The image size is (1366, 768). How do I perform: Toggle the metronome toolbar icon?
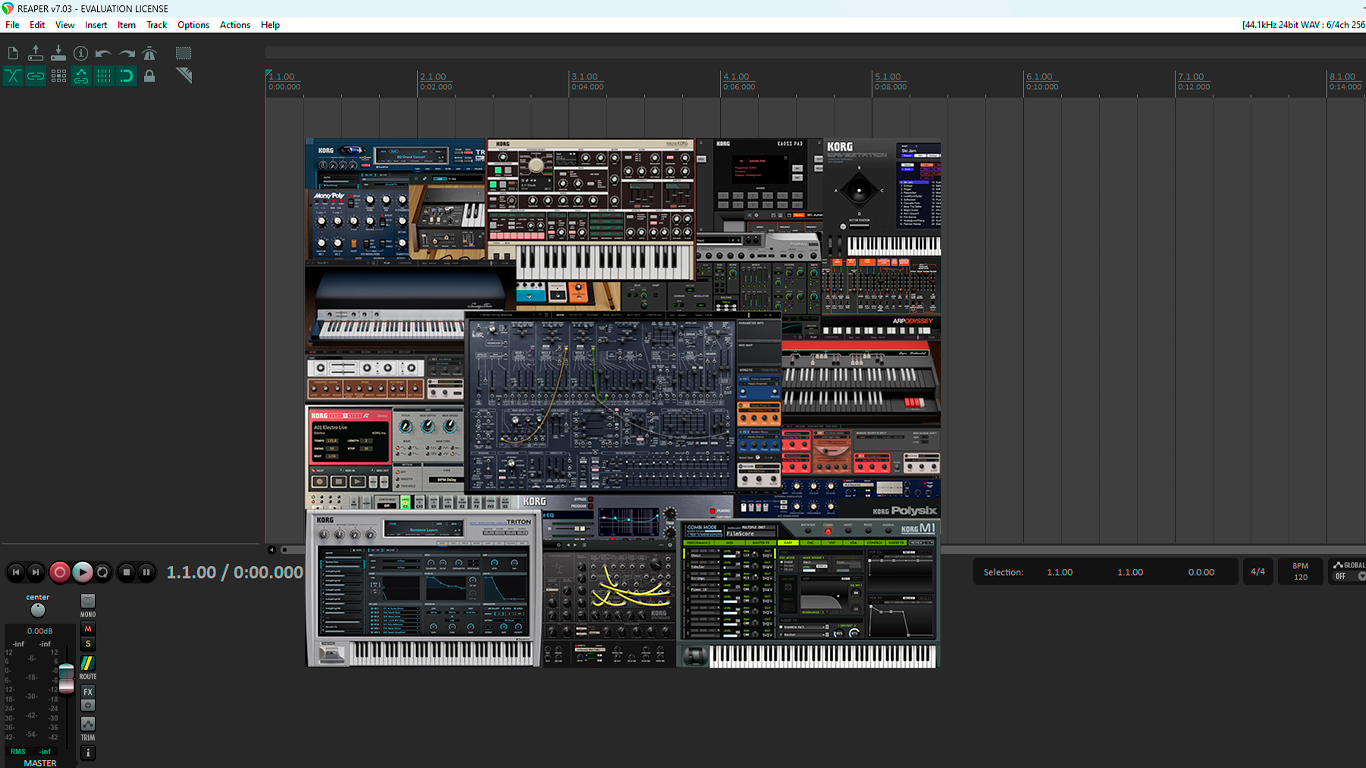(150, 53)
